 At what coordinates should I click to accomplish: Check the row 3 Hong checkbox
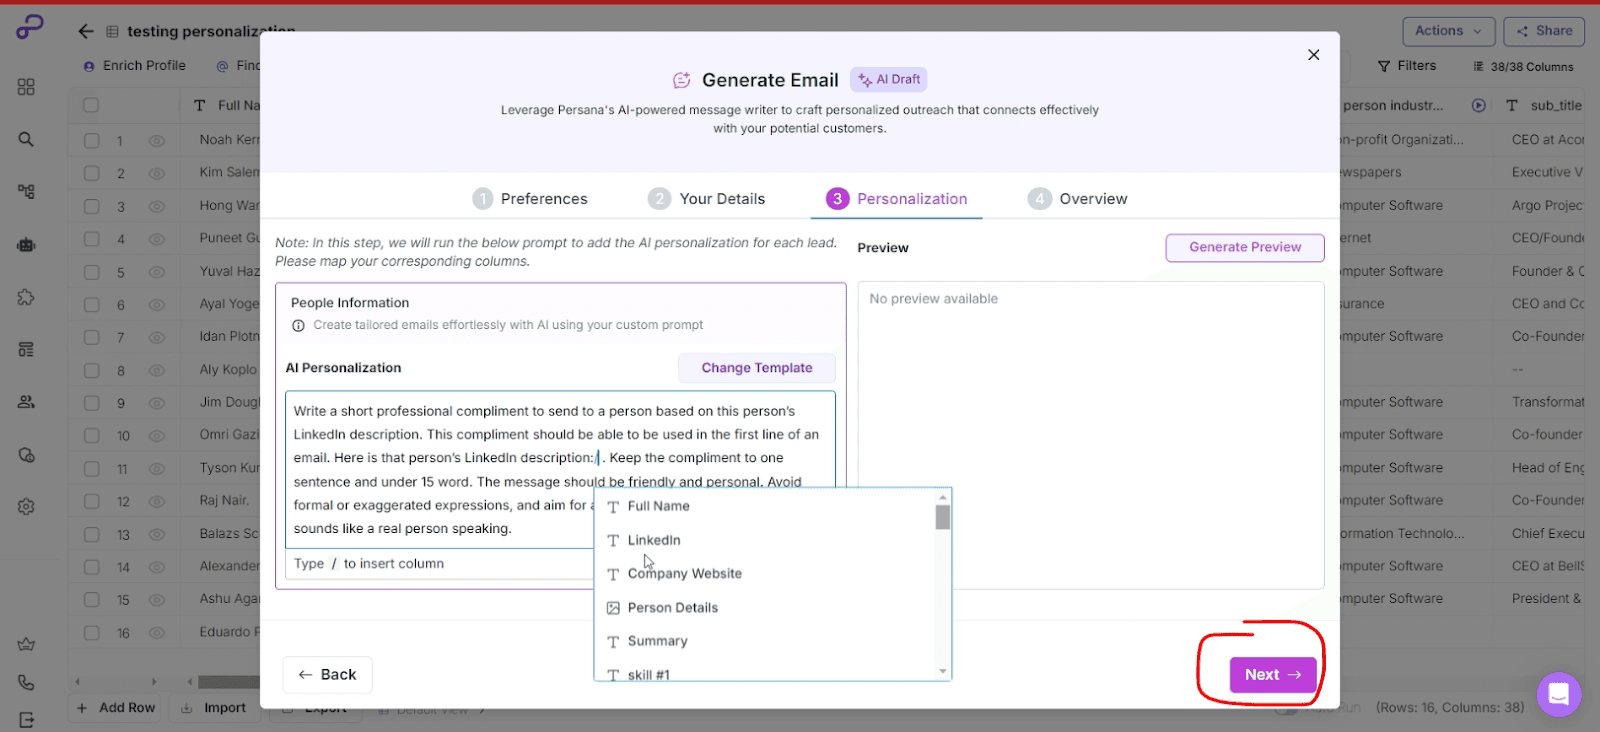[x=92, y=207]
